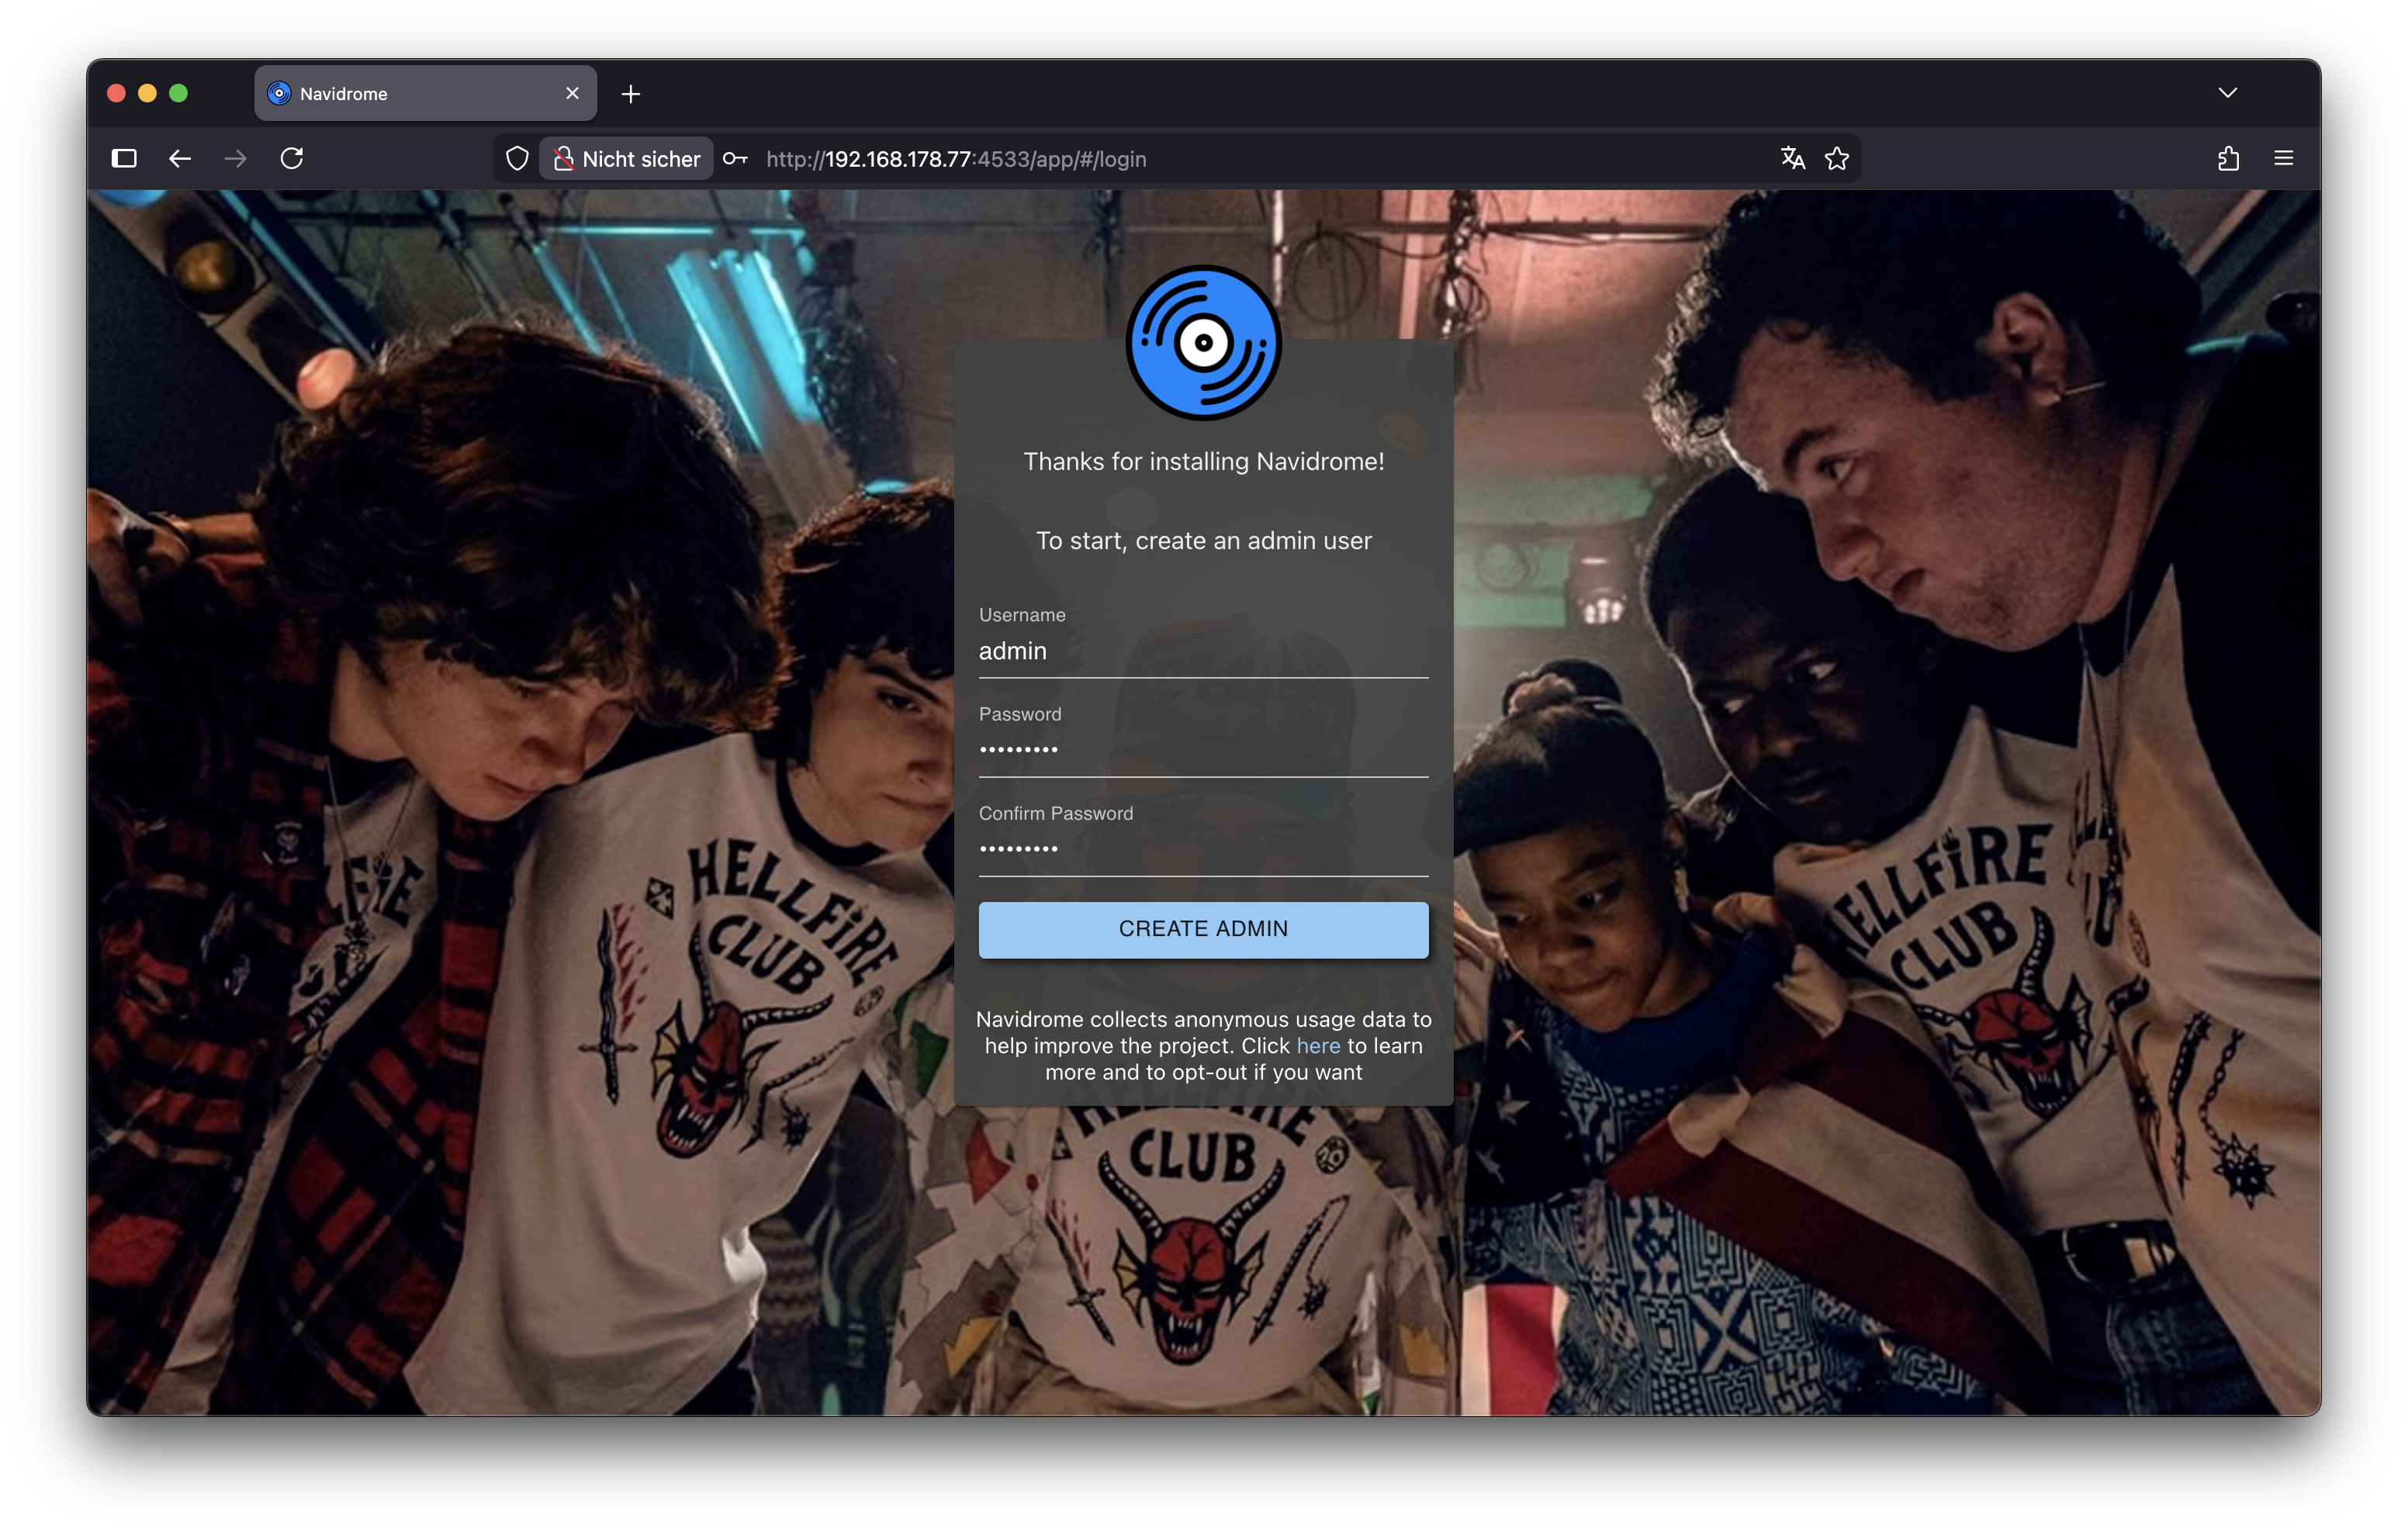Bookmark page with the star icon
Image resolution: width=2408 pixels, height=1531 pixels.
[x=1837, y=158]
